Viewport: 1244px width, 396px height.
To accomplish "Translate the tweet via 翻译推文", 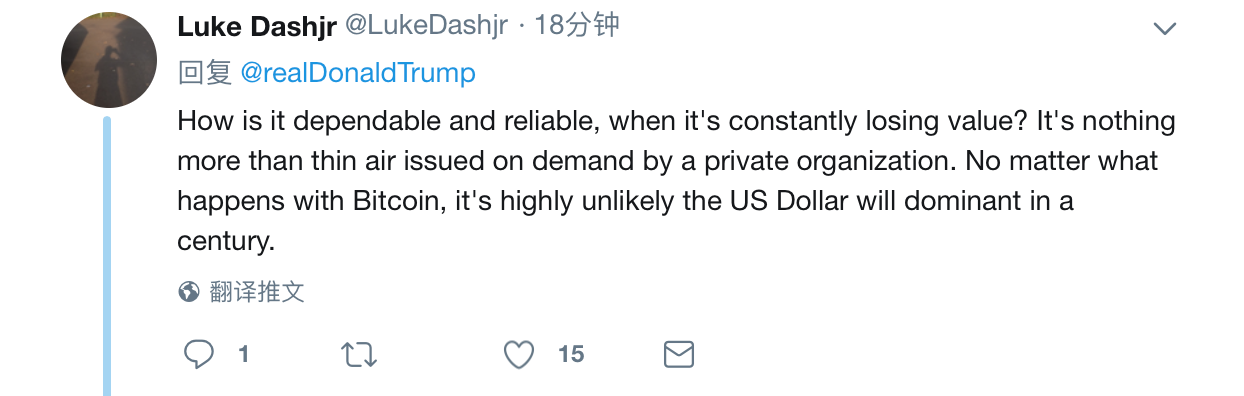I will [257, 292].
